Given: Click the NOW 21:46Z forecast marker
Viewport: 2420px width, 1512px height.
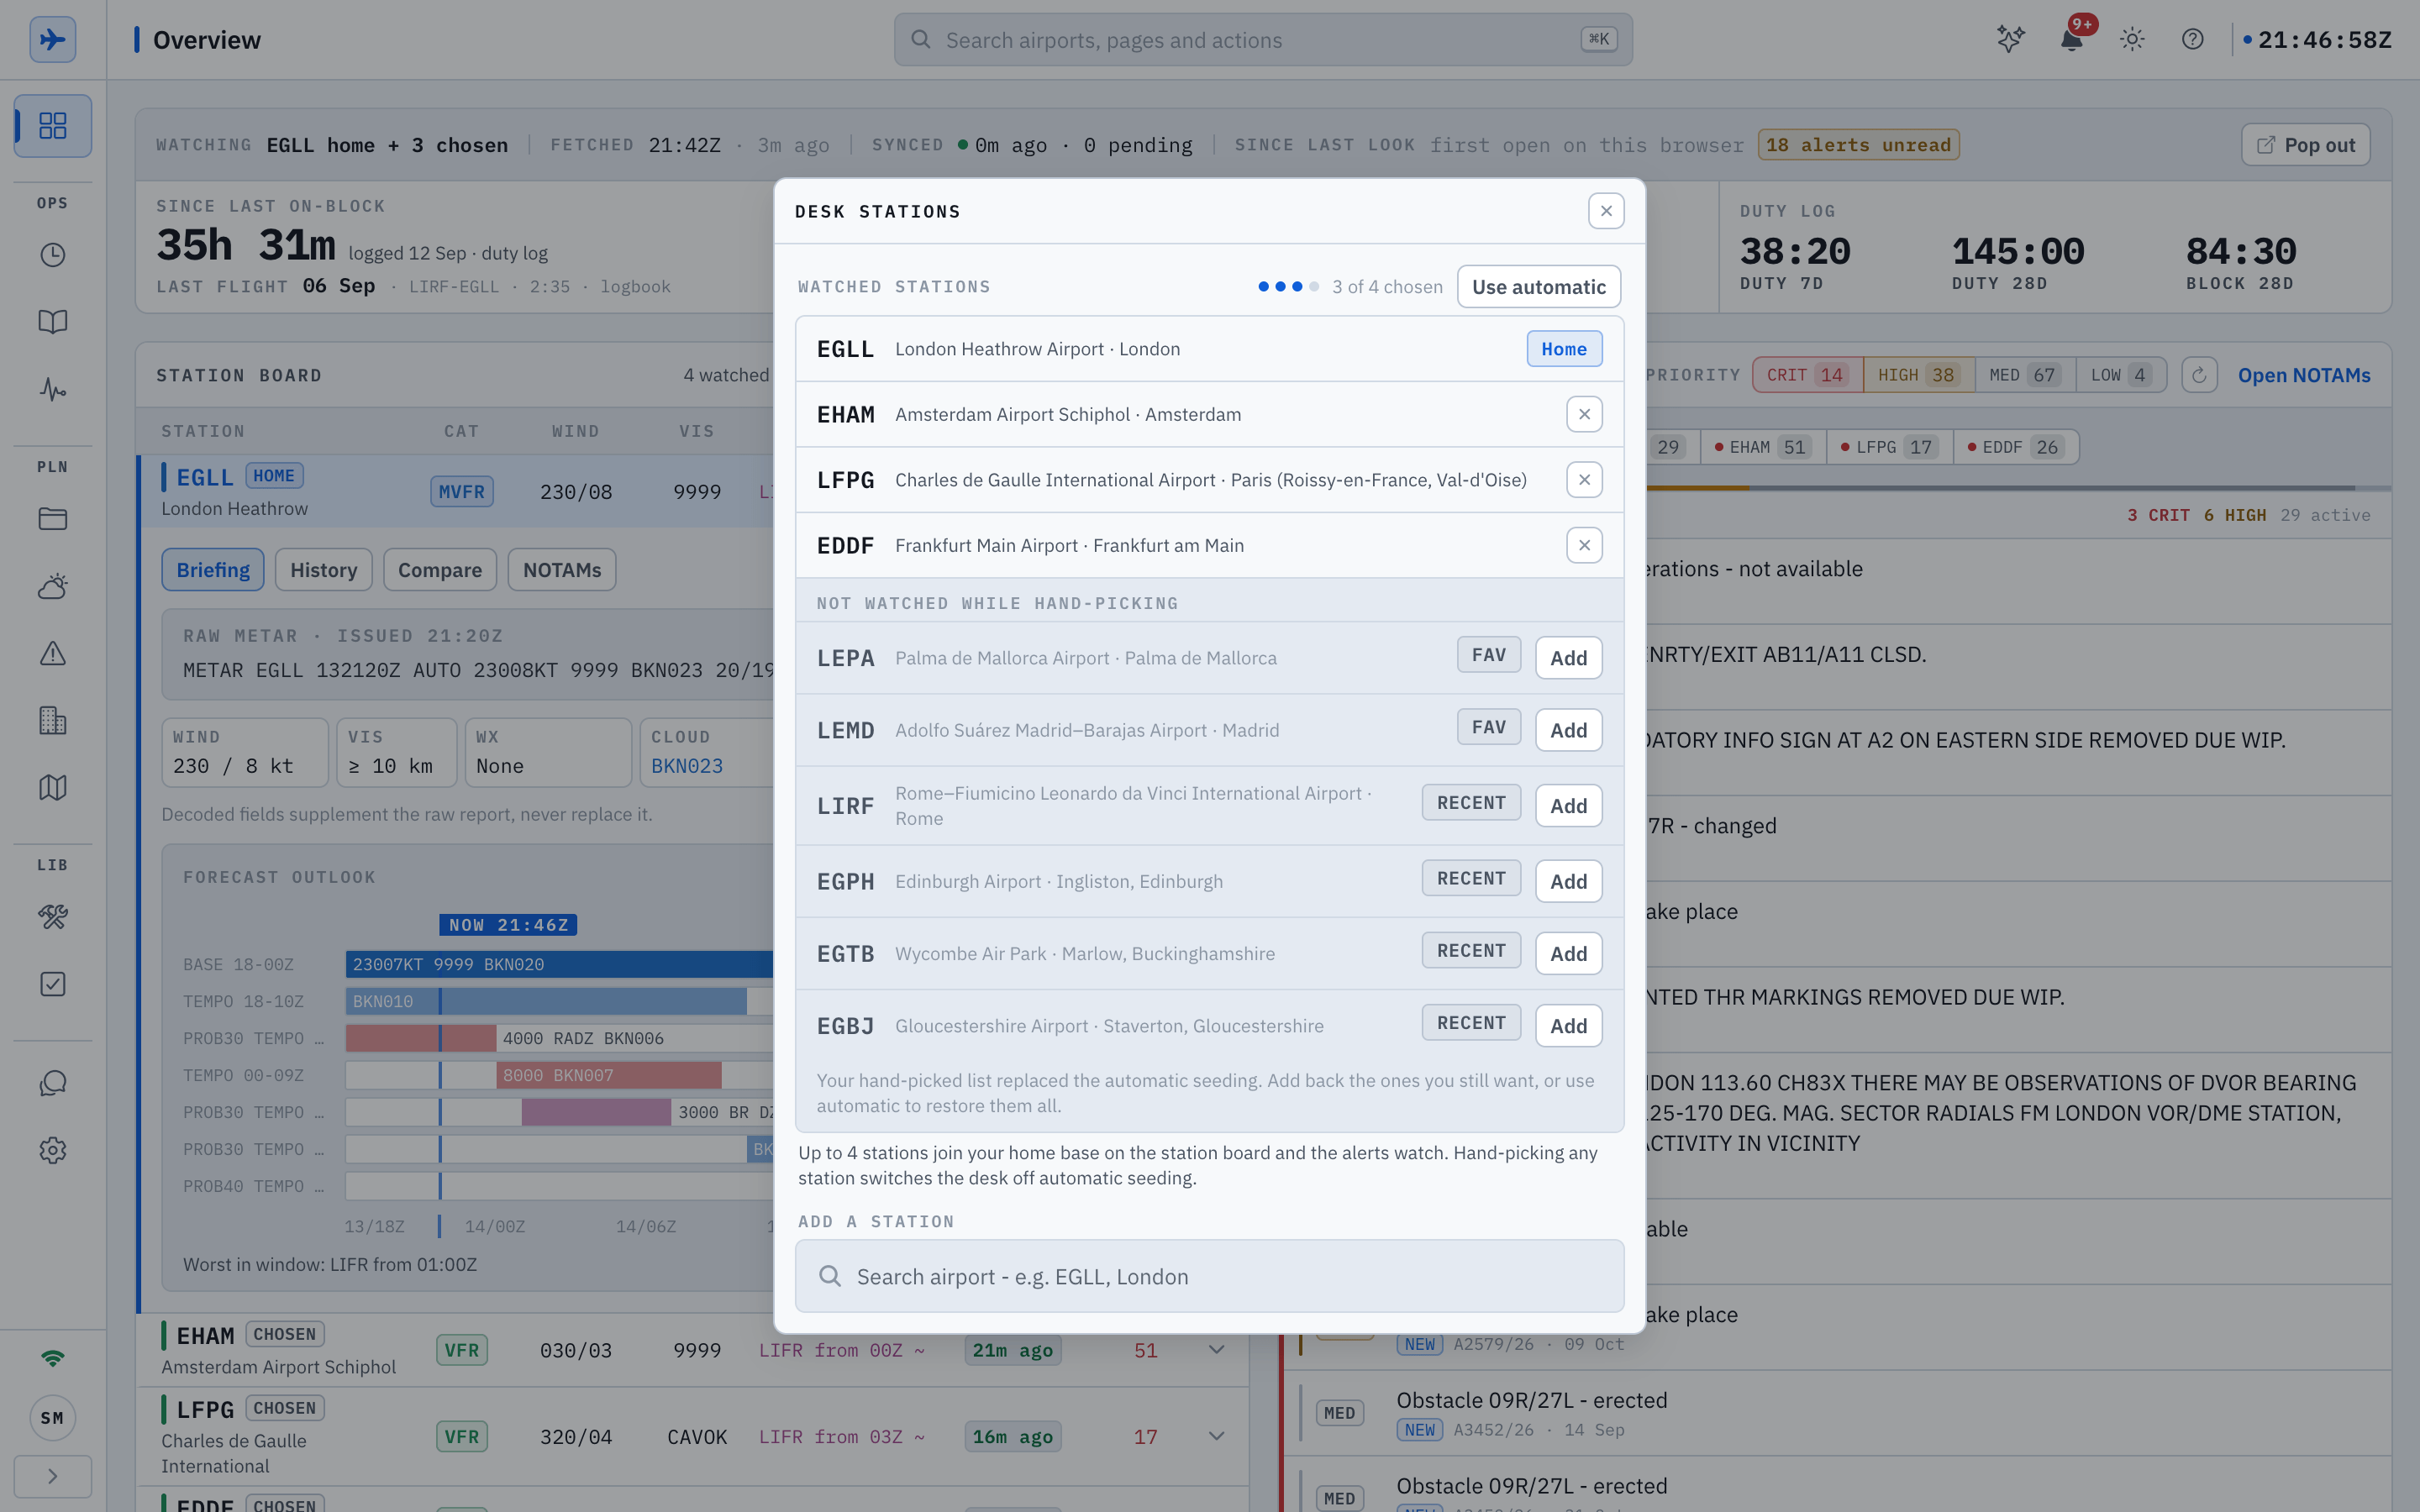Looking at the screenshot, I should 508,925.
